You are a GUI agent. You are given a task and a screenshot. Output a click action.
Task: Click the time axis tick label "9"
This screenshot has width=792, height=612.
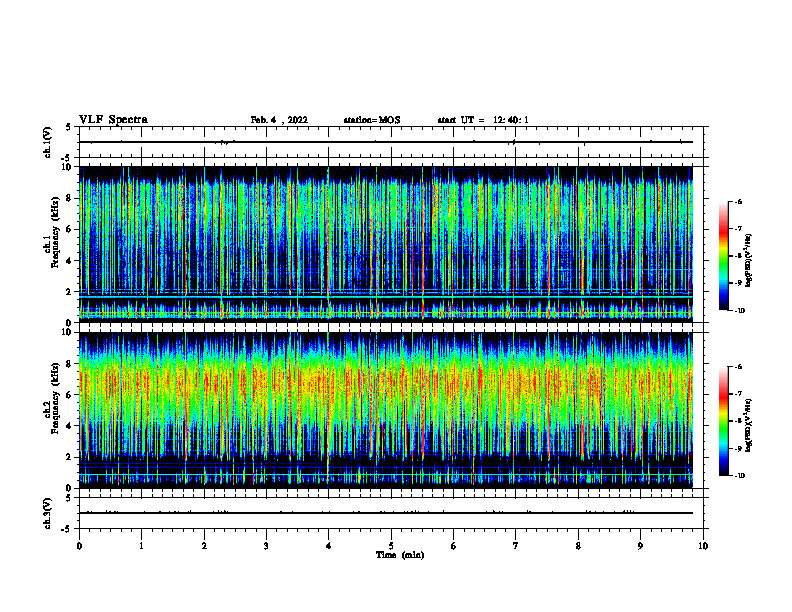point(640,546)
